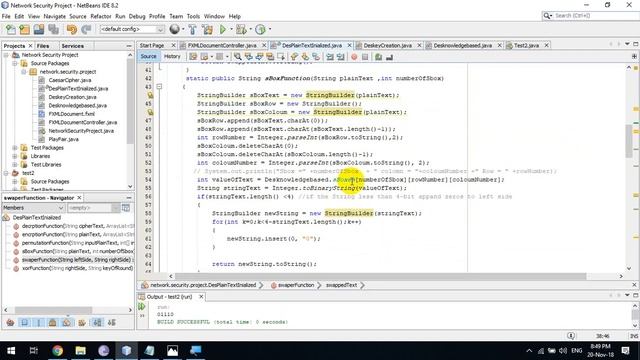The width and height of the screenshot is (640, 360).
Task: Click the Redo arrow in main toolbar
Action: pyautogui.click(x=86, y=29)
